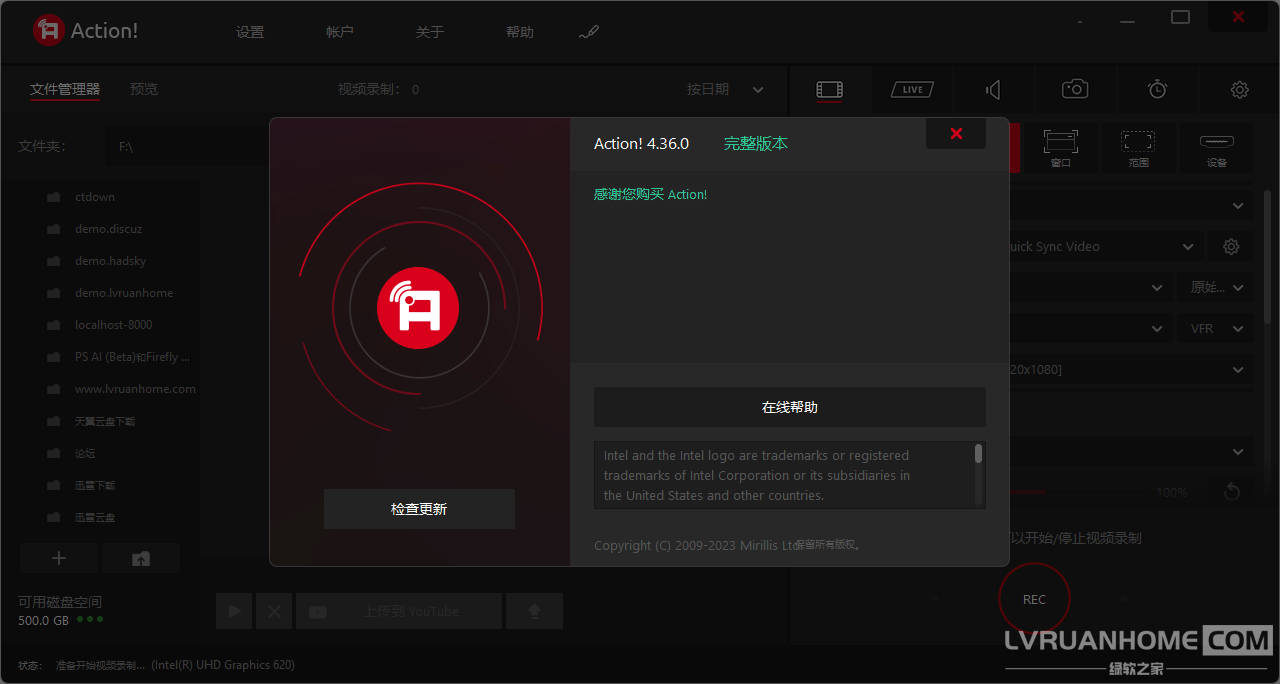
Task: Switch to LIVE streaming mode
Action: click(912, 90)
